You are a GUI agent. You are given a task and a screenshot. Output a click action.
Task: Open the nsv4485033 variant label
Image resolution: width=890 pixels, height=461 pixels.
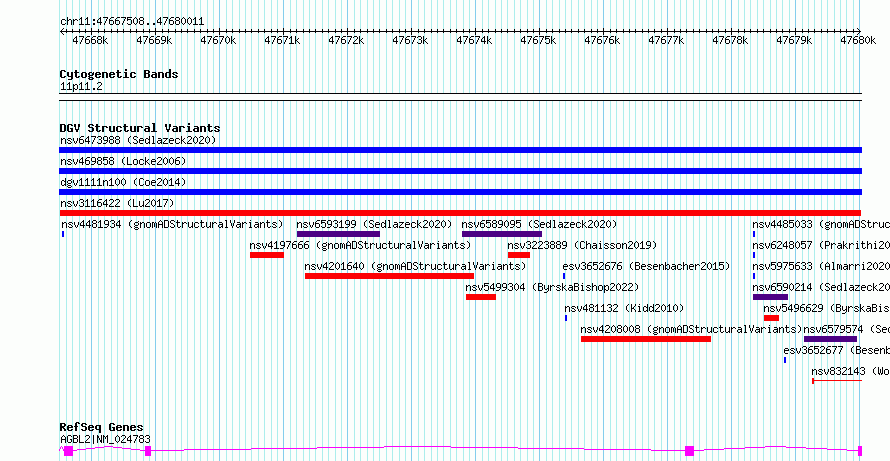tap(821, 224)
